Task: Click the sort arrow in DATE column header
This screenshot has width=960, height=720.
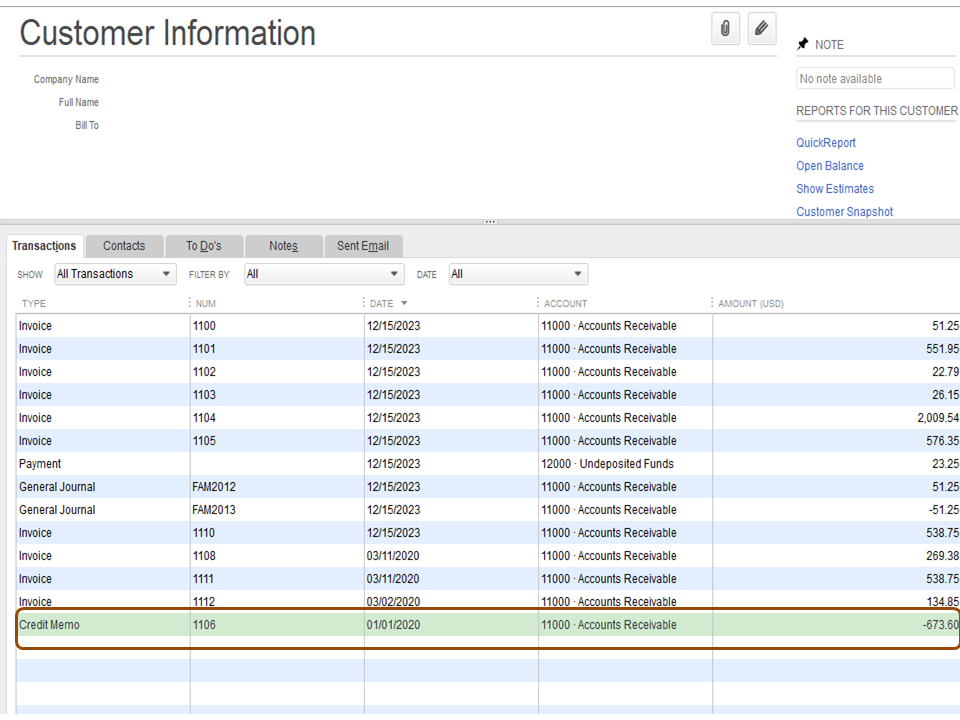Action: coord(404,303)
